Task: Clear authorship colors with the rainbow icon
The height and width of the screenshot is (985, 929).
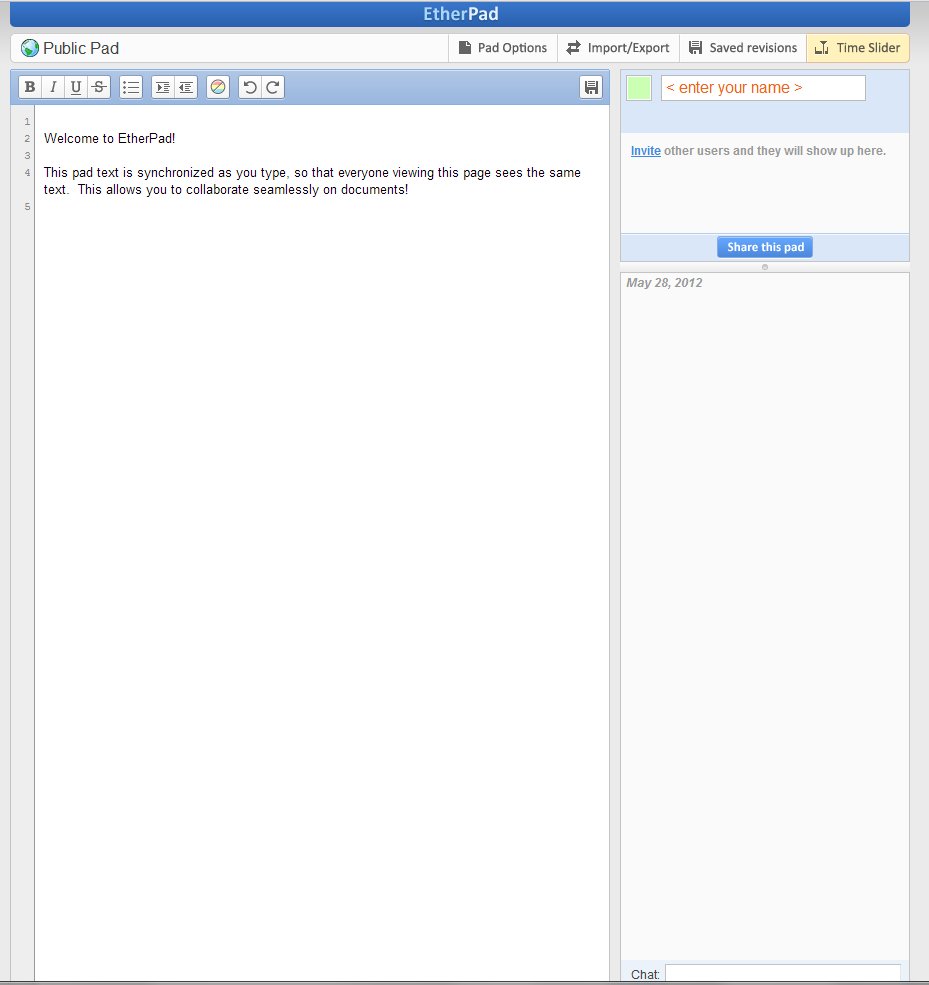Action: [x=218, y=87]
